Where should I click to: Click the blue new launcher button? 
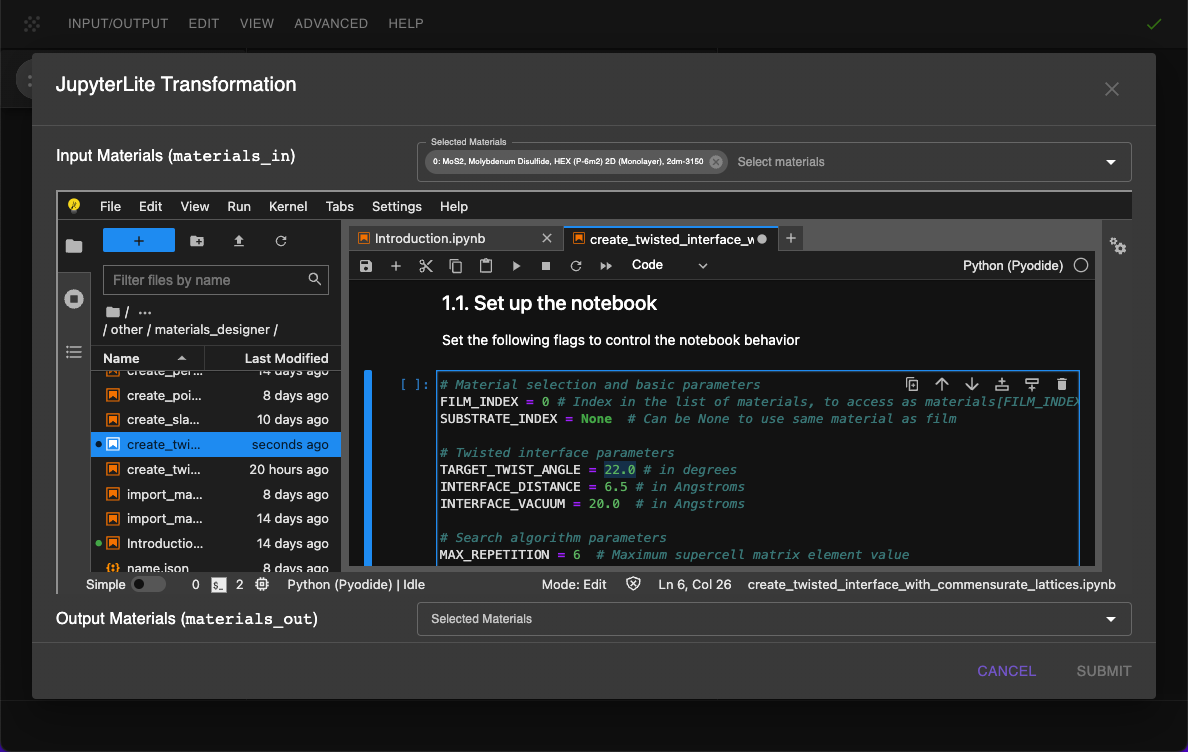pos(139,241)
